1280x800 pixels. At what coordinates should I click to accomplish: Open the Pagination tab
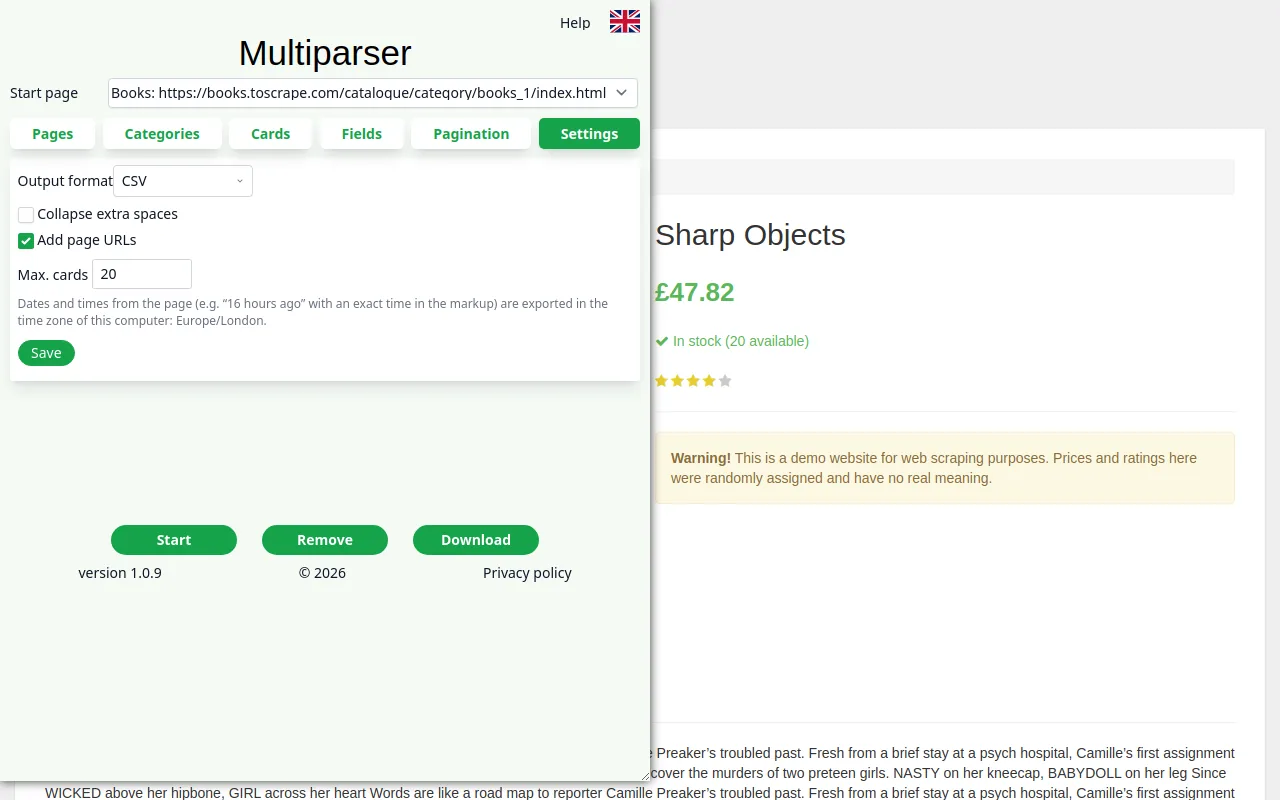pos(471,134)
